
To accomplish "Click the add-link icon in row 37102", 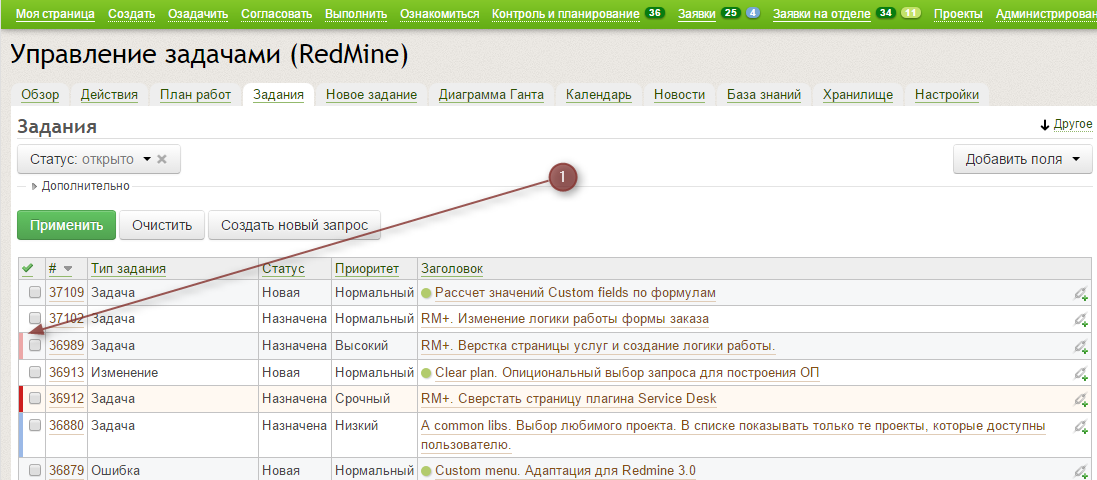I will click(1081, 320).
